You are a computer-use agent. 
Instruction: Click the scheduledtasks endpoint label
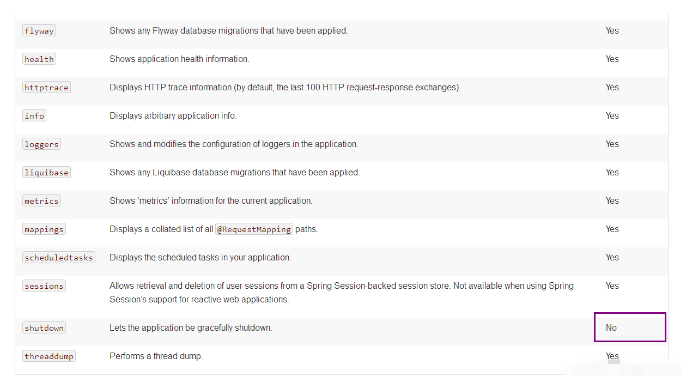click(x=59, y=258)
